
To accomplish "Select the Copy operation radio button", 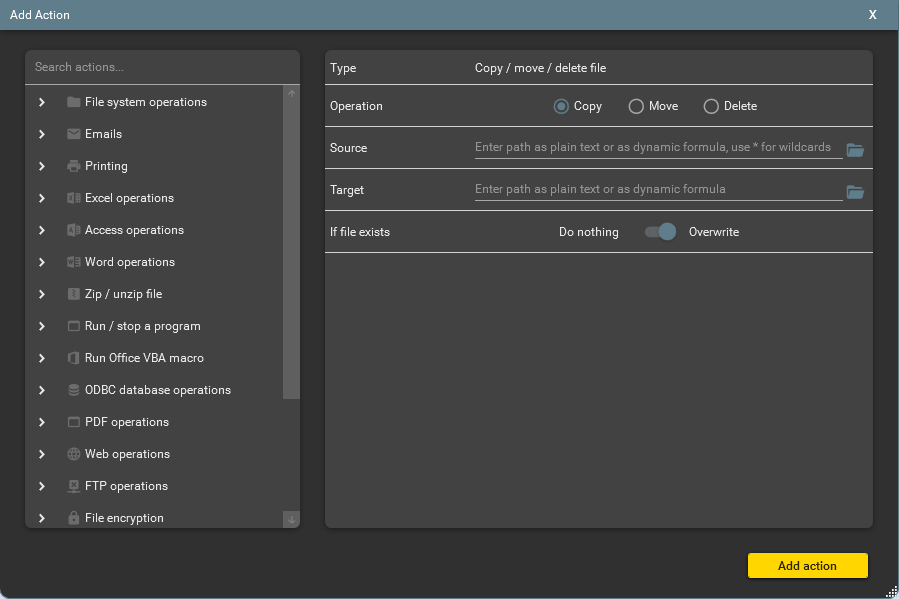I will 561,107.
